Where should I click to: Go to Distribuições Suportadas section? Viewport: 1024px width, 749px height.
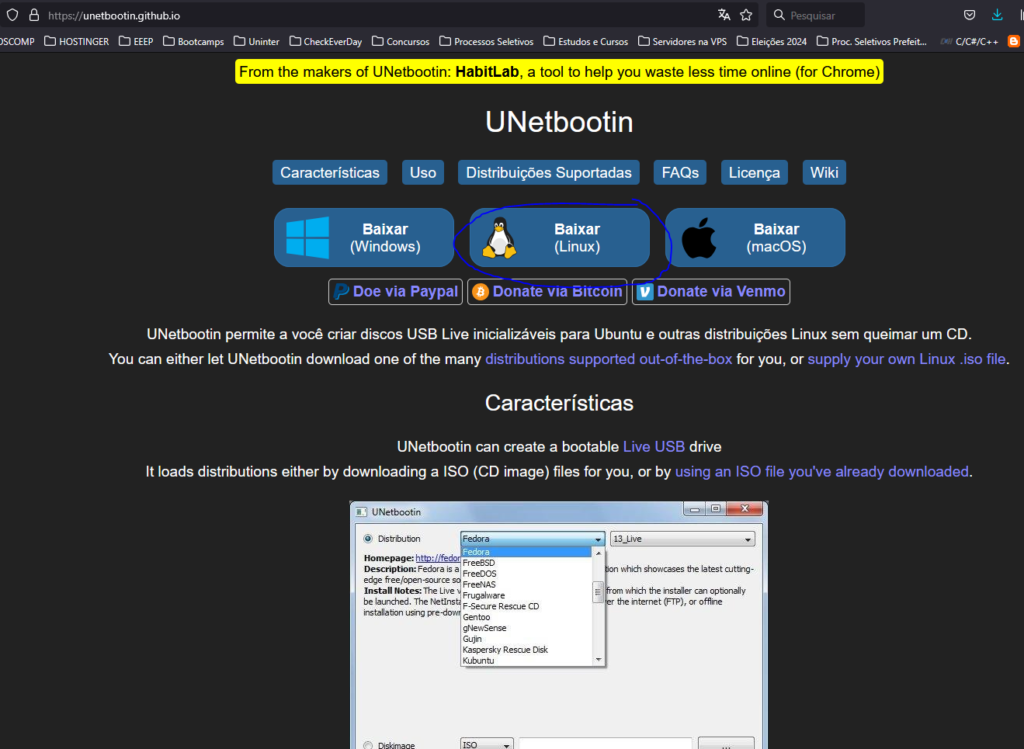pos(549,173)
